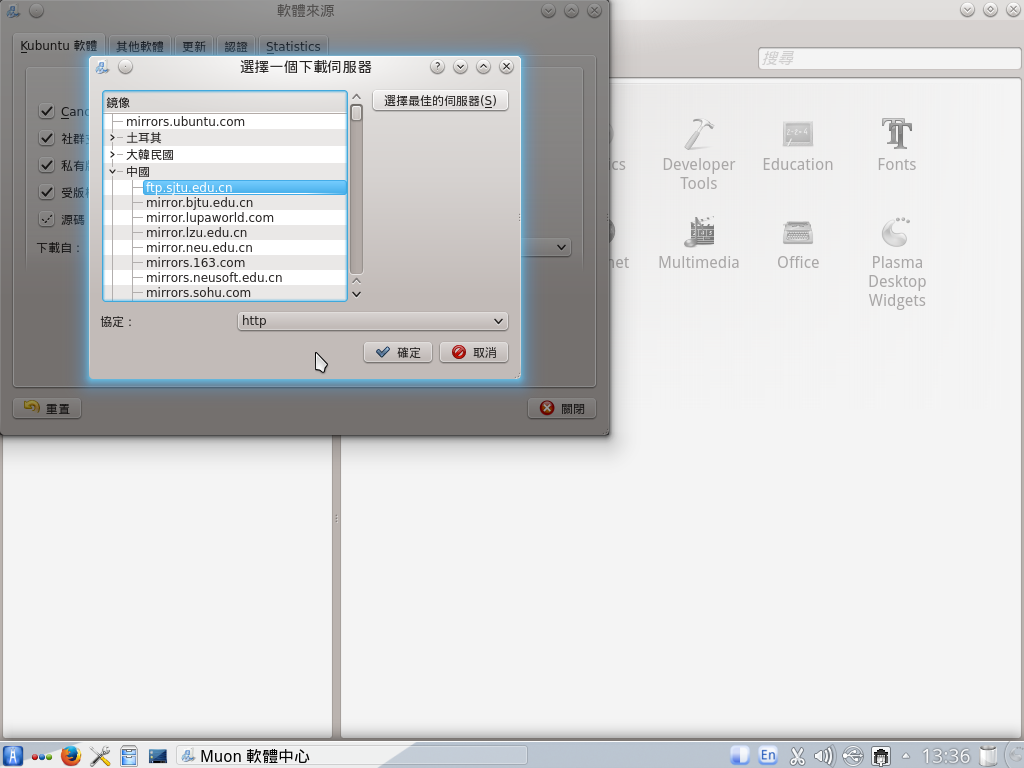
Task: Confirm with the 確定 button
Action: point(398,352)
